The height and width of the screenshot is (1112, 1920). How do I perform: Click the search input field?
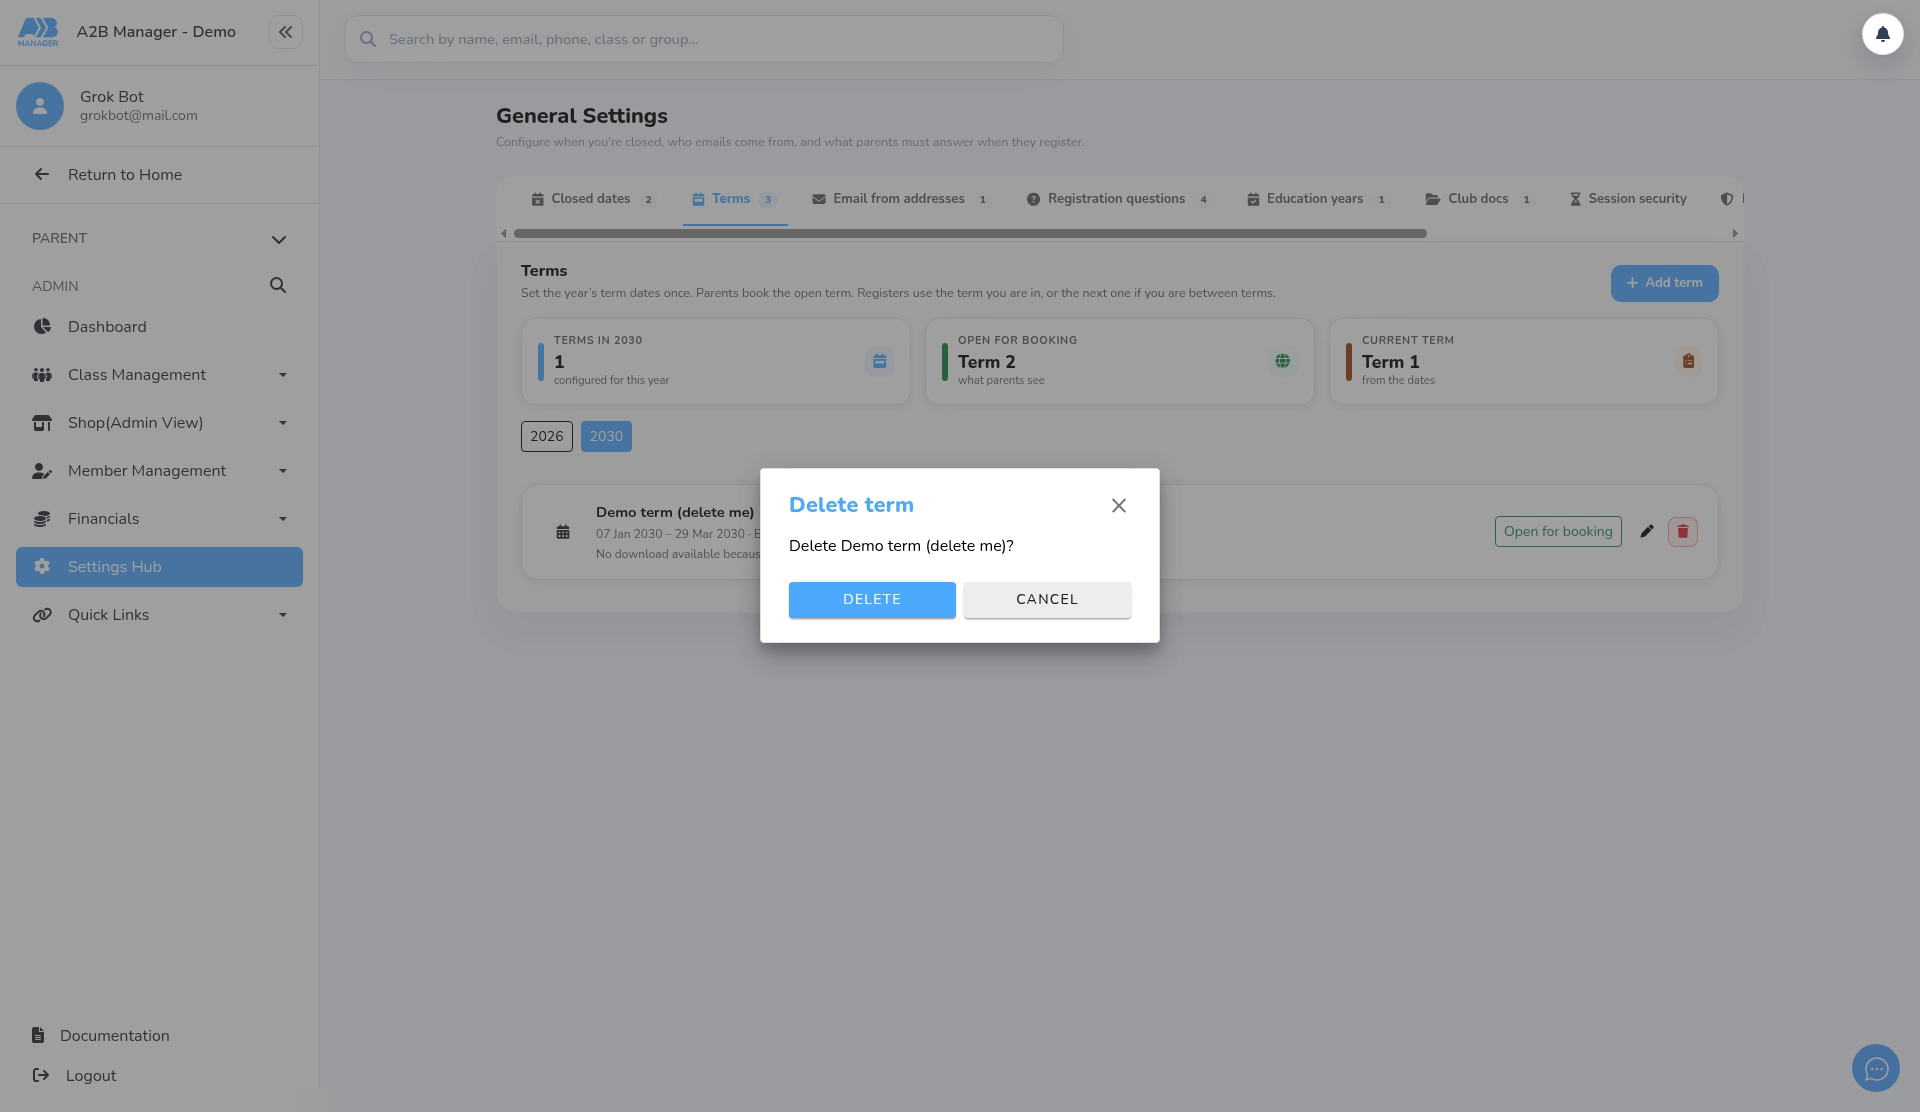704,39
